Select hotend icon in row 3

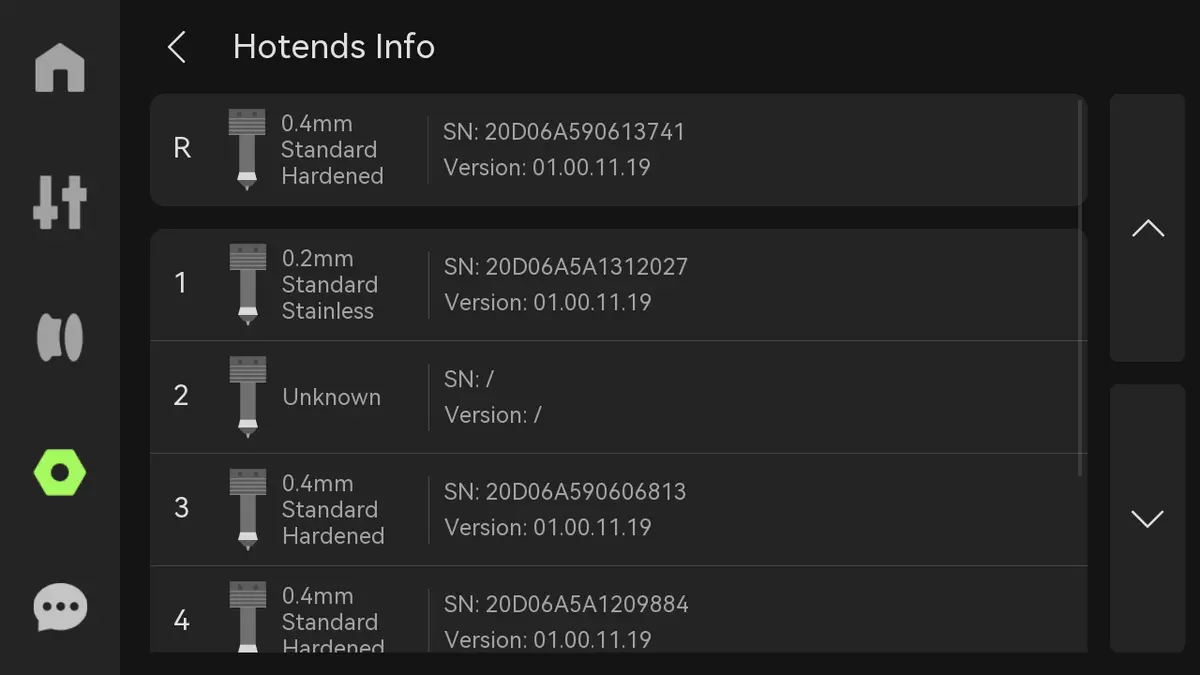click(x=247, y=509)
